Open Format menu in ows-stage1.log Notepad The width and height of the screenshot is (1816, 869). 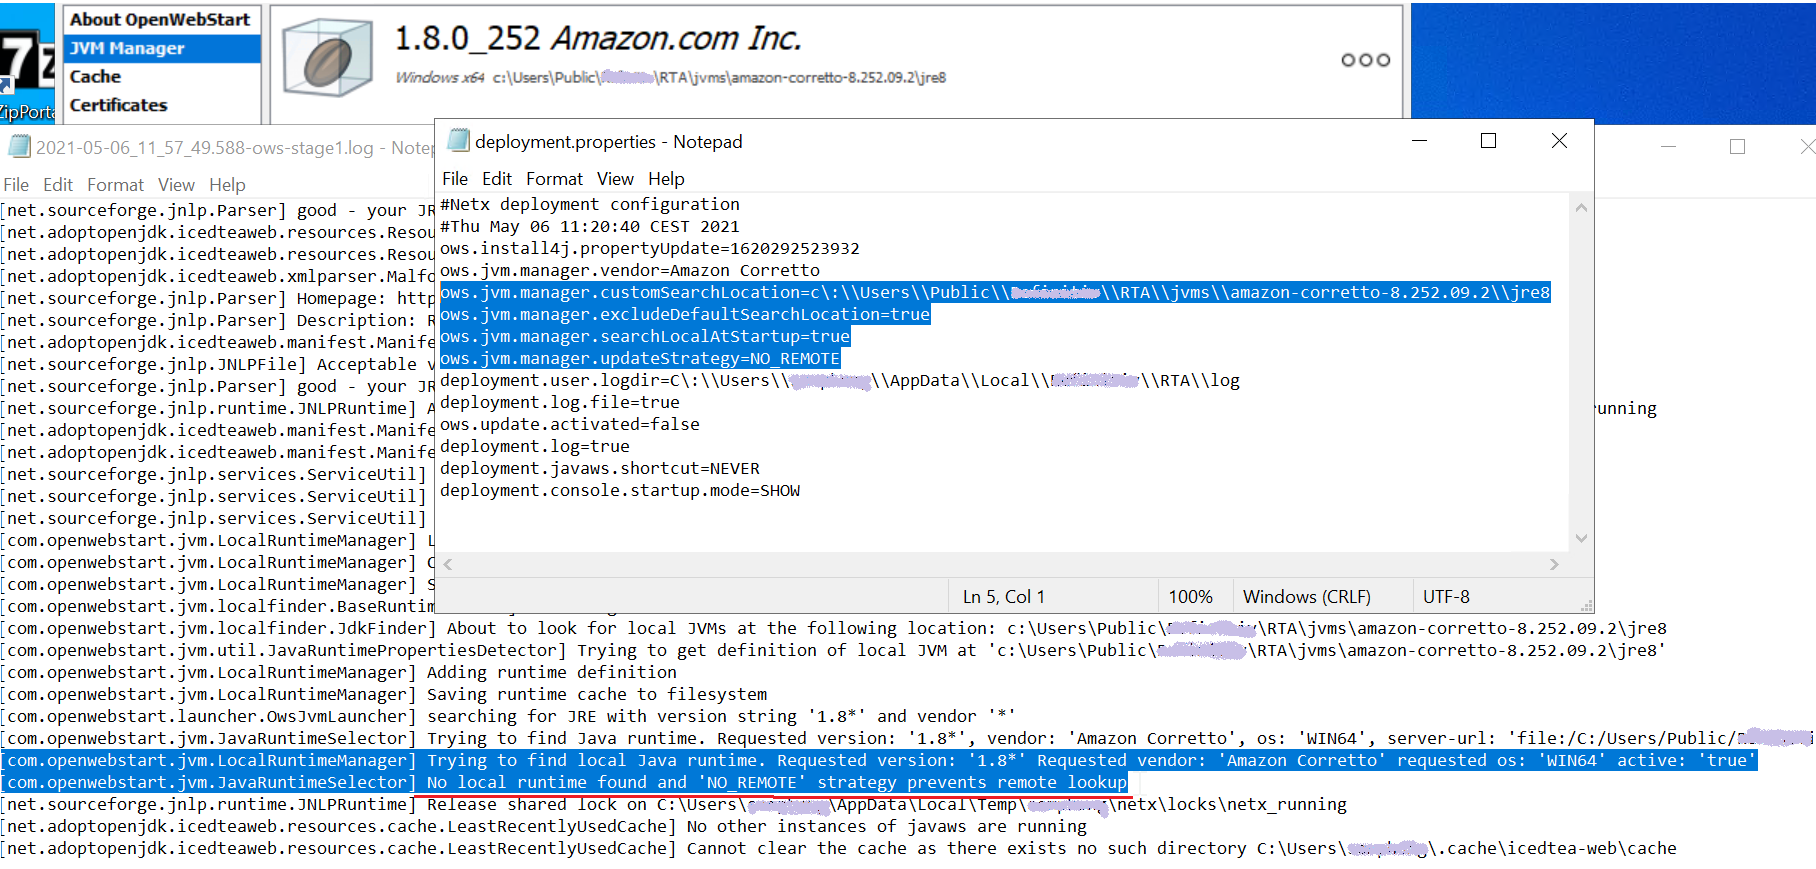tap(115, 185)
